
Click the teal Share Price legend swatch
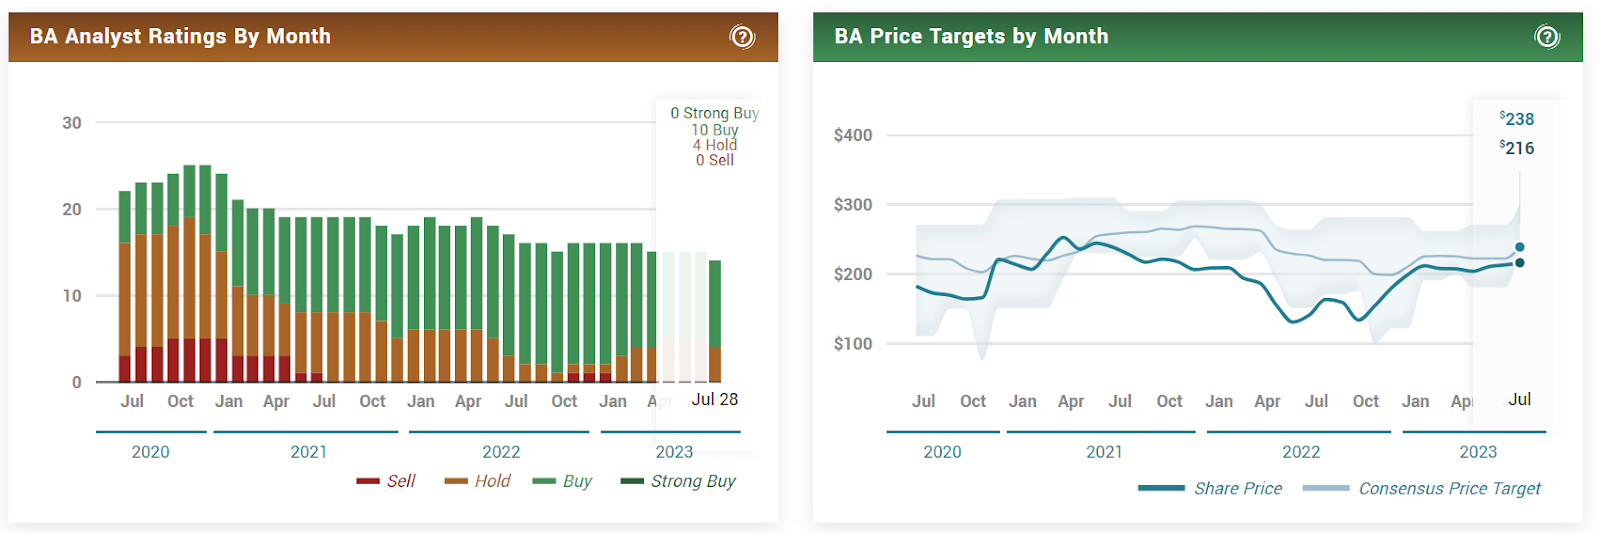point(1161,488)
